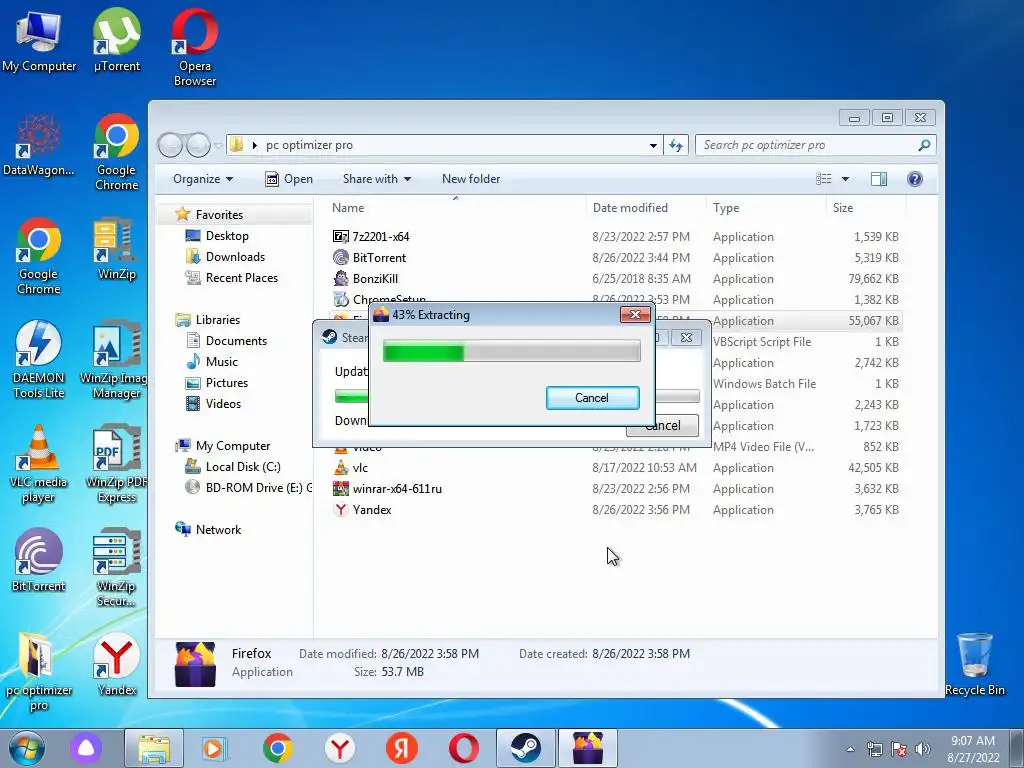1024x768 pixels.
Task: Select WinZip desktop icon
Action: (117, 249)
